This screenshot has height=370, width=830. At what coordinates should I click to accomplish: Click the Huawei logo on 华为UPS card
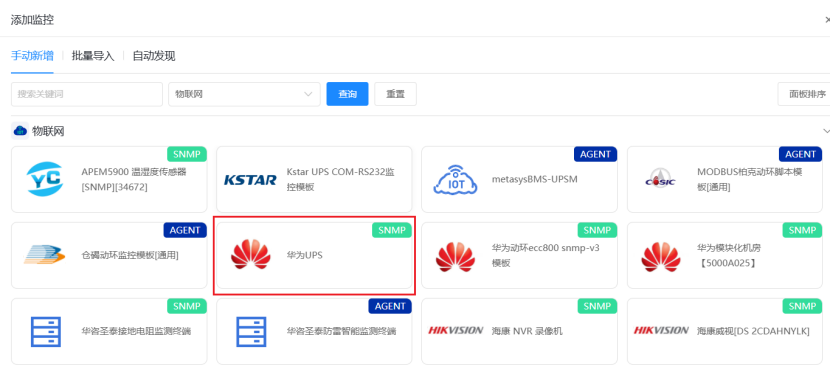pyautogui.click(x=250, y=255)
